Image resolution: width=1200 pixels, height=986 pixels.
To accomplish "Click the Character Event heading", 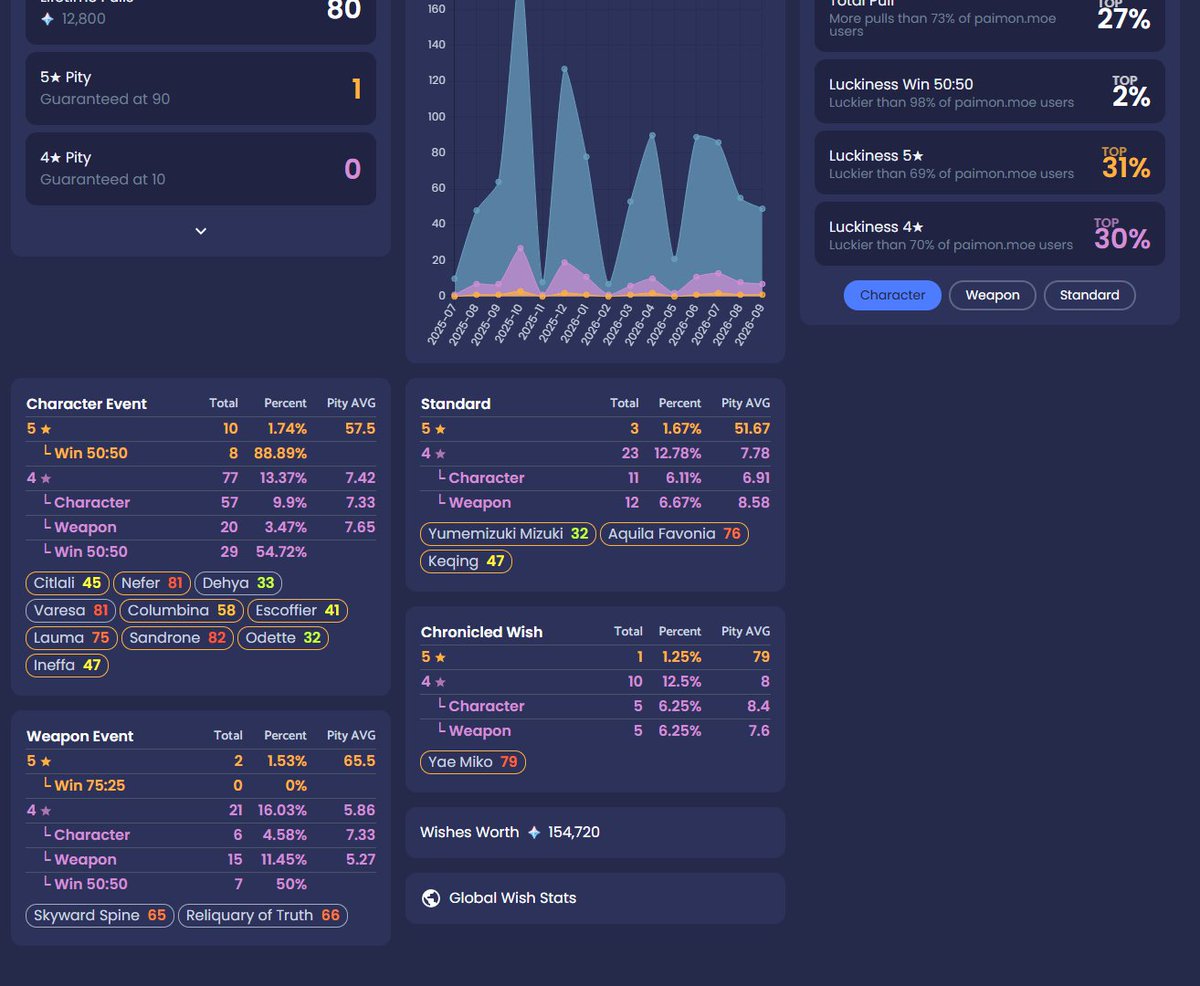I will click(86, 404).
